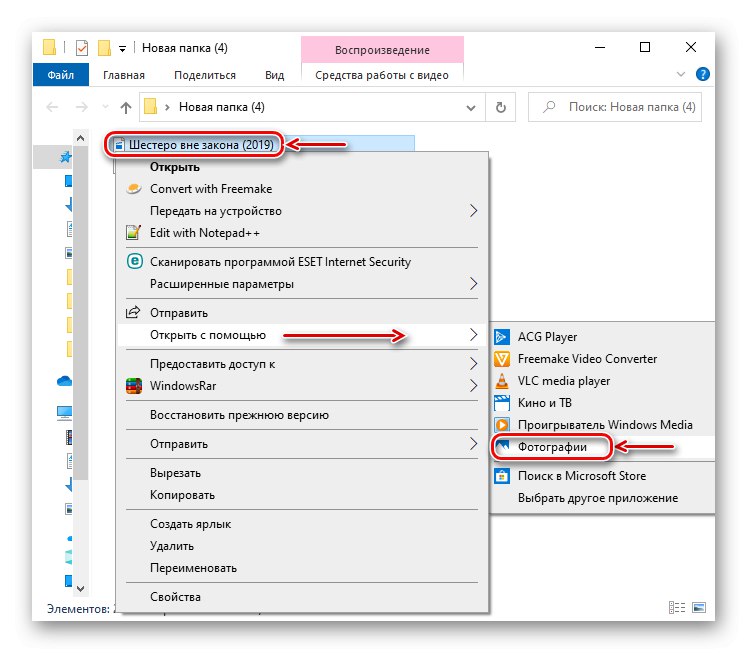
Task: Open Свойства from the context menu
Action: tap(302, 597)
